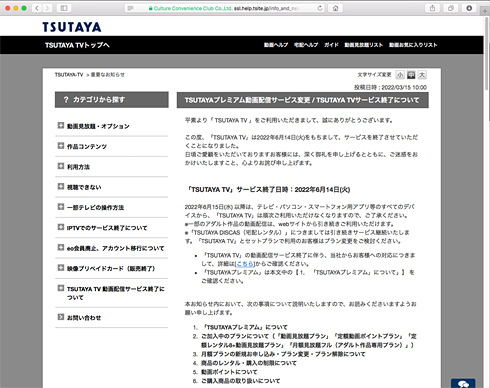Screen dimensions: 490x388
Task: Open 宅配ヘルプ in the navigation bar
Action: pos(306,45)
